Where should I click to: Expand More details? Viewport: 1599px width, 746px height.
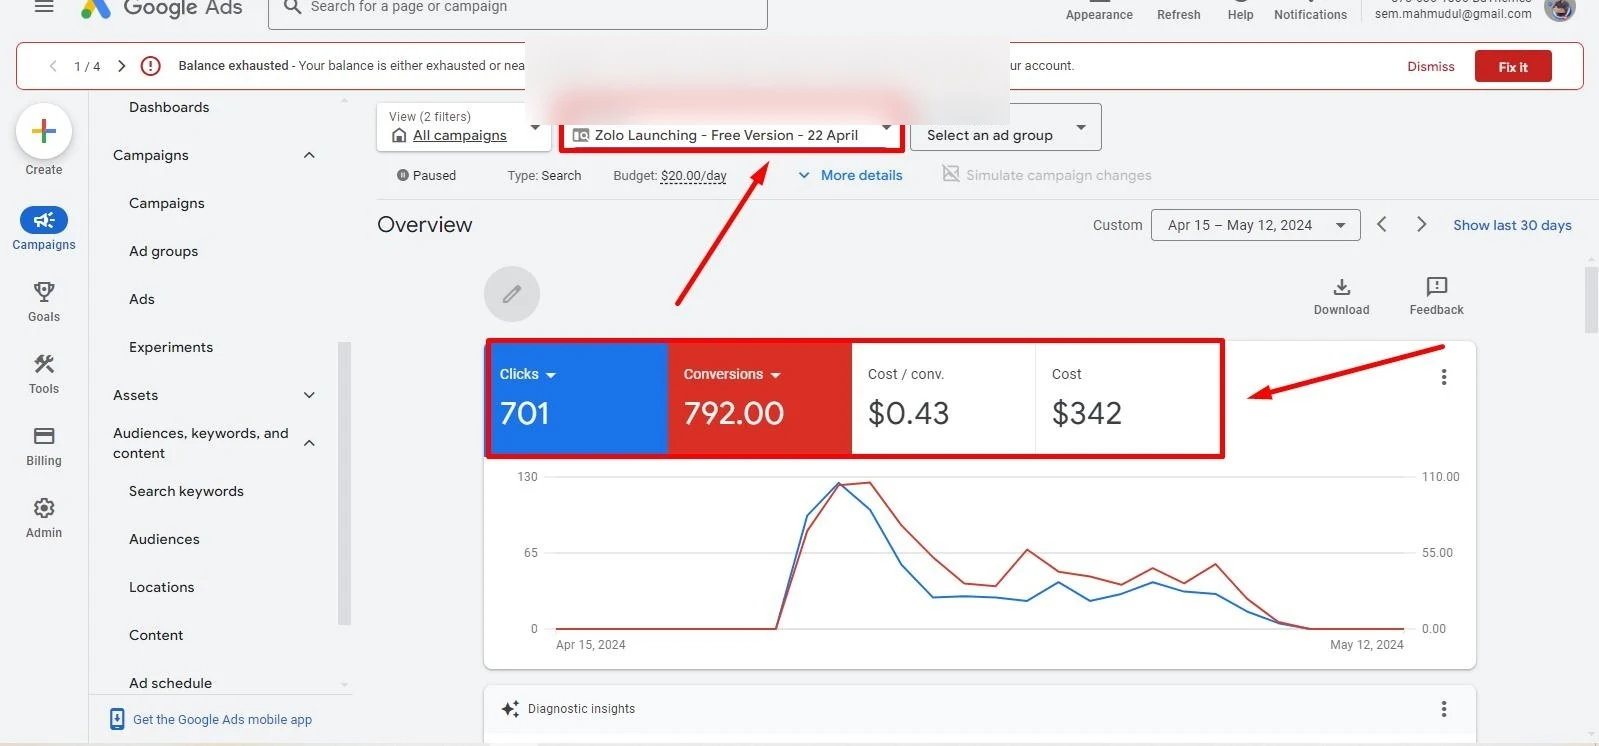(x=850, y=175)
